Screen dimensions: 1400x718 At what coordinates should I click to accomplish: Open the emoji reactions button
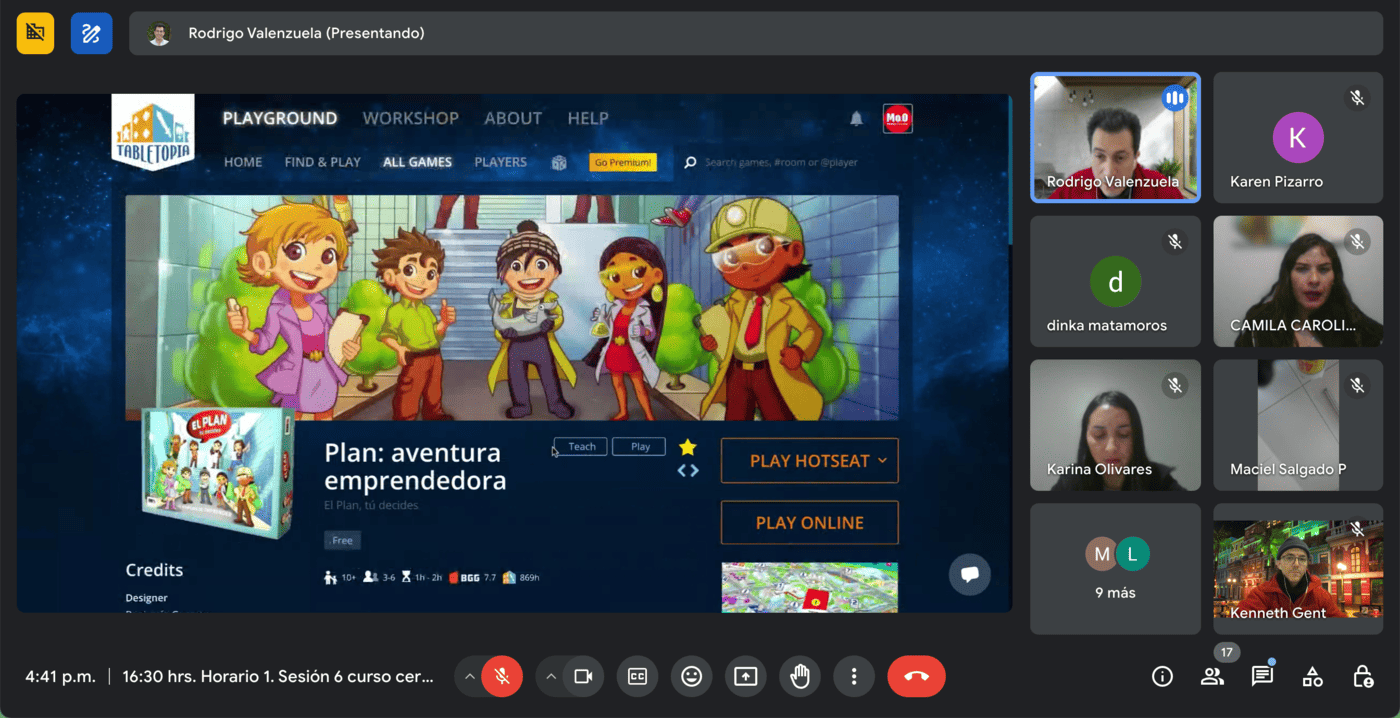pos(691,677)
